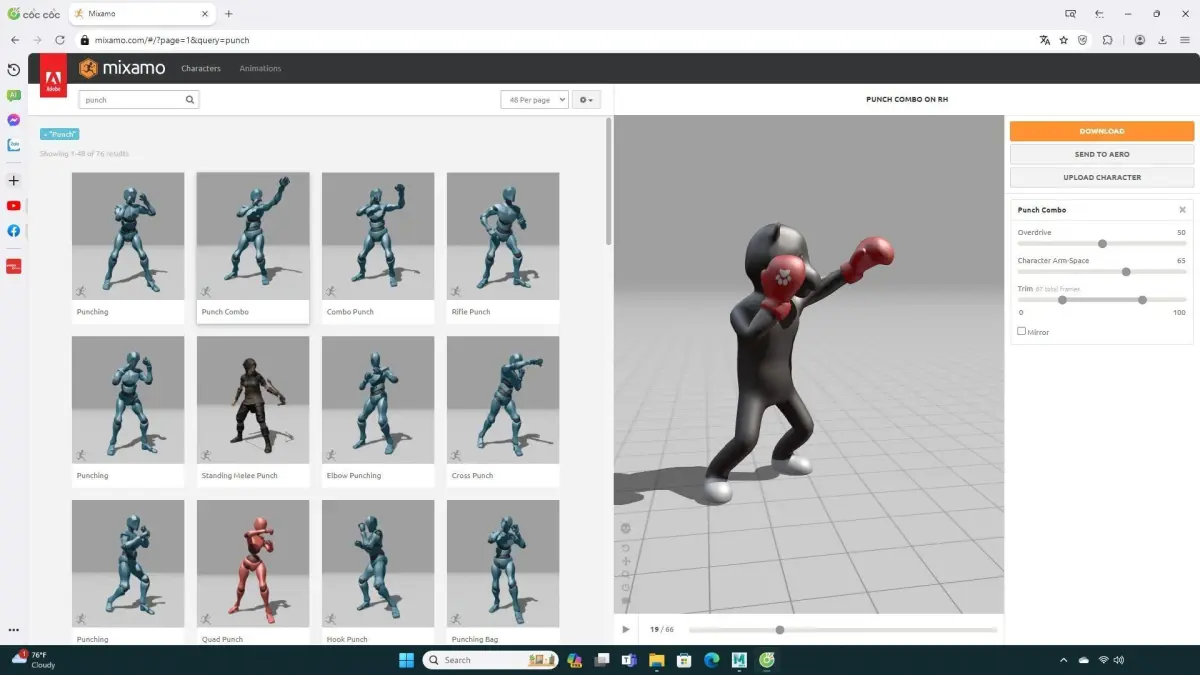Open the browser downloads icon
This screenshot has height=675, width=1200.
(1162, 40)
